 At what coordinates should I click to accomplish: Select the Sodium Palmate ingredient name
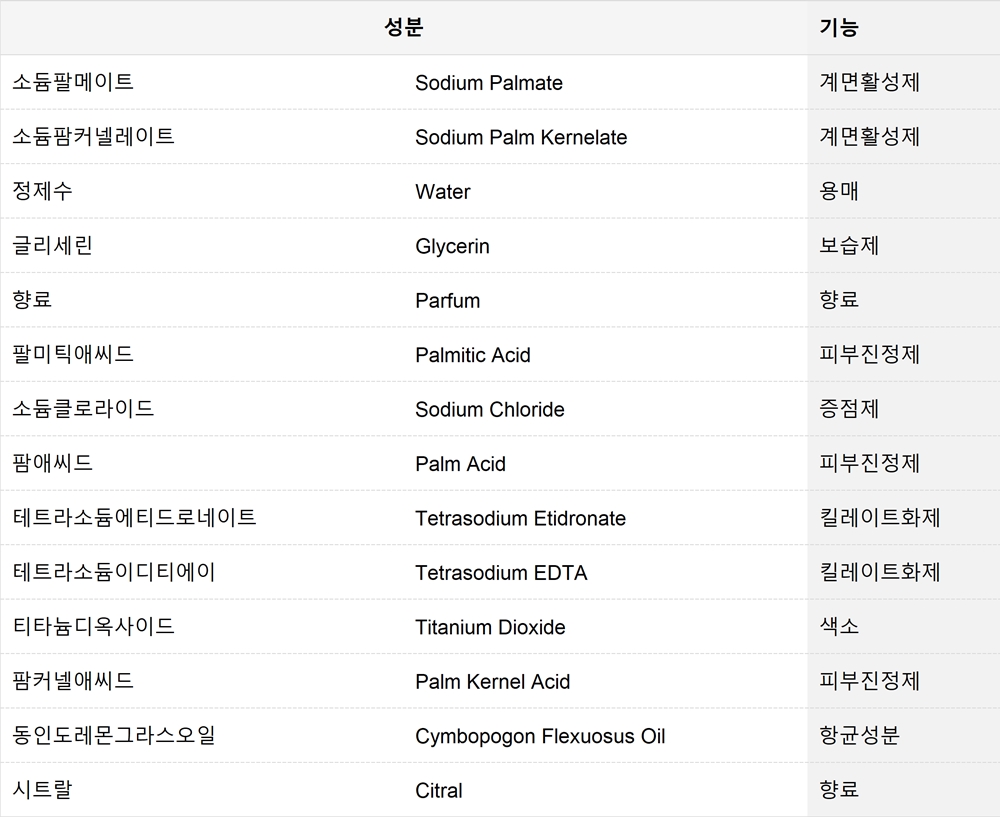(x=489, y=83)
